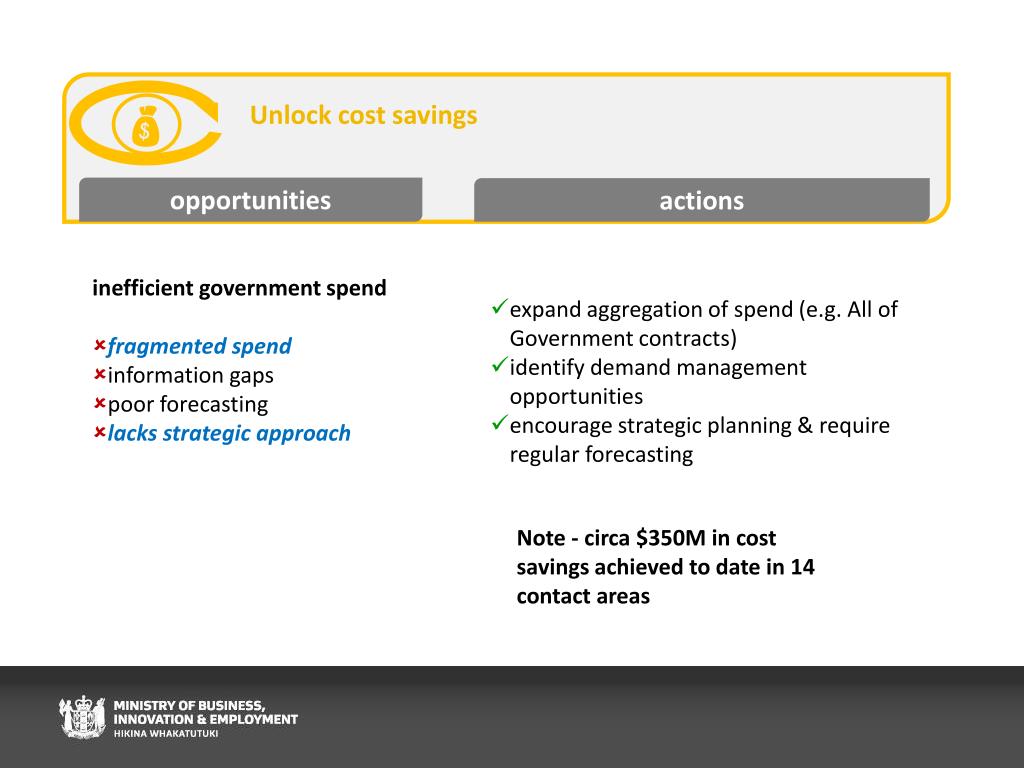The width and height of the screenshot is (1024, 768).
Task: Click the green check beside 'identify demand management'
Action: (500, 364)
